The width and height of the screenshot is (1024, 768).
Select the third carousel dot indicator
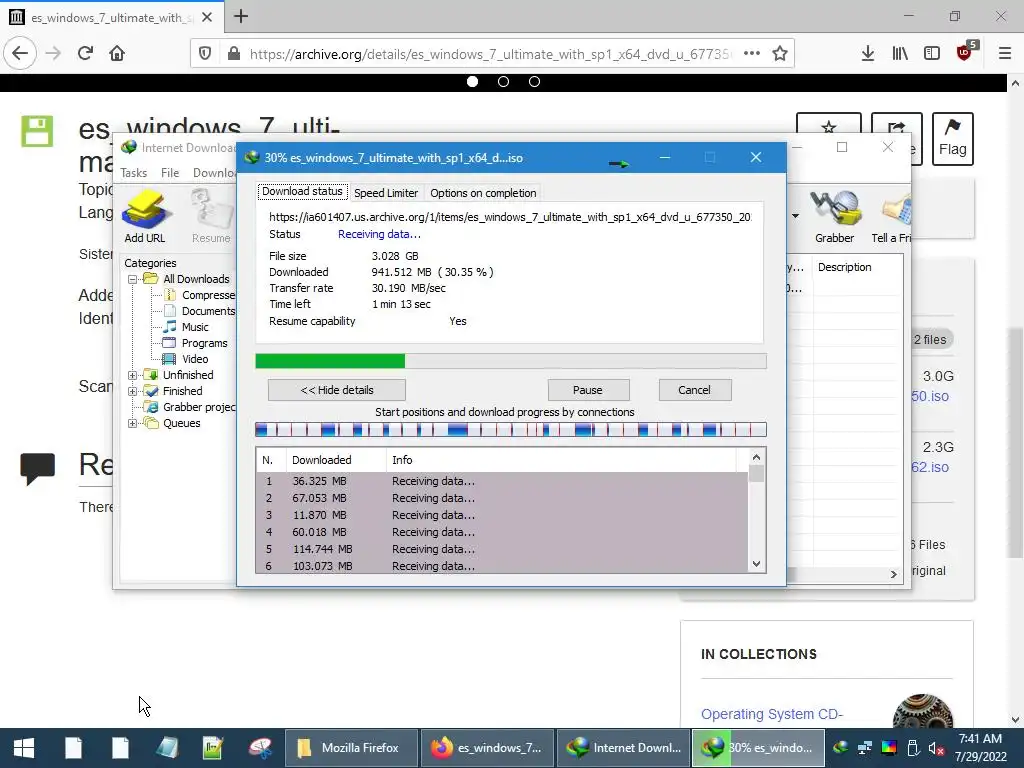pyautogui.click(x=534, y=82)
